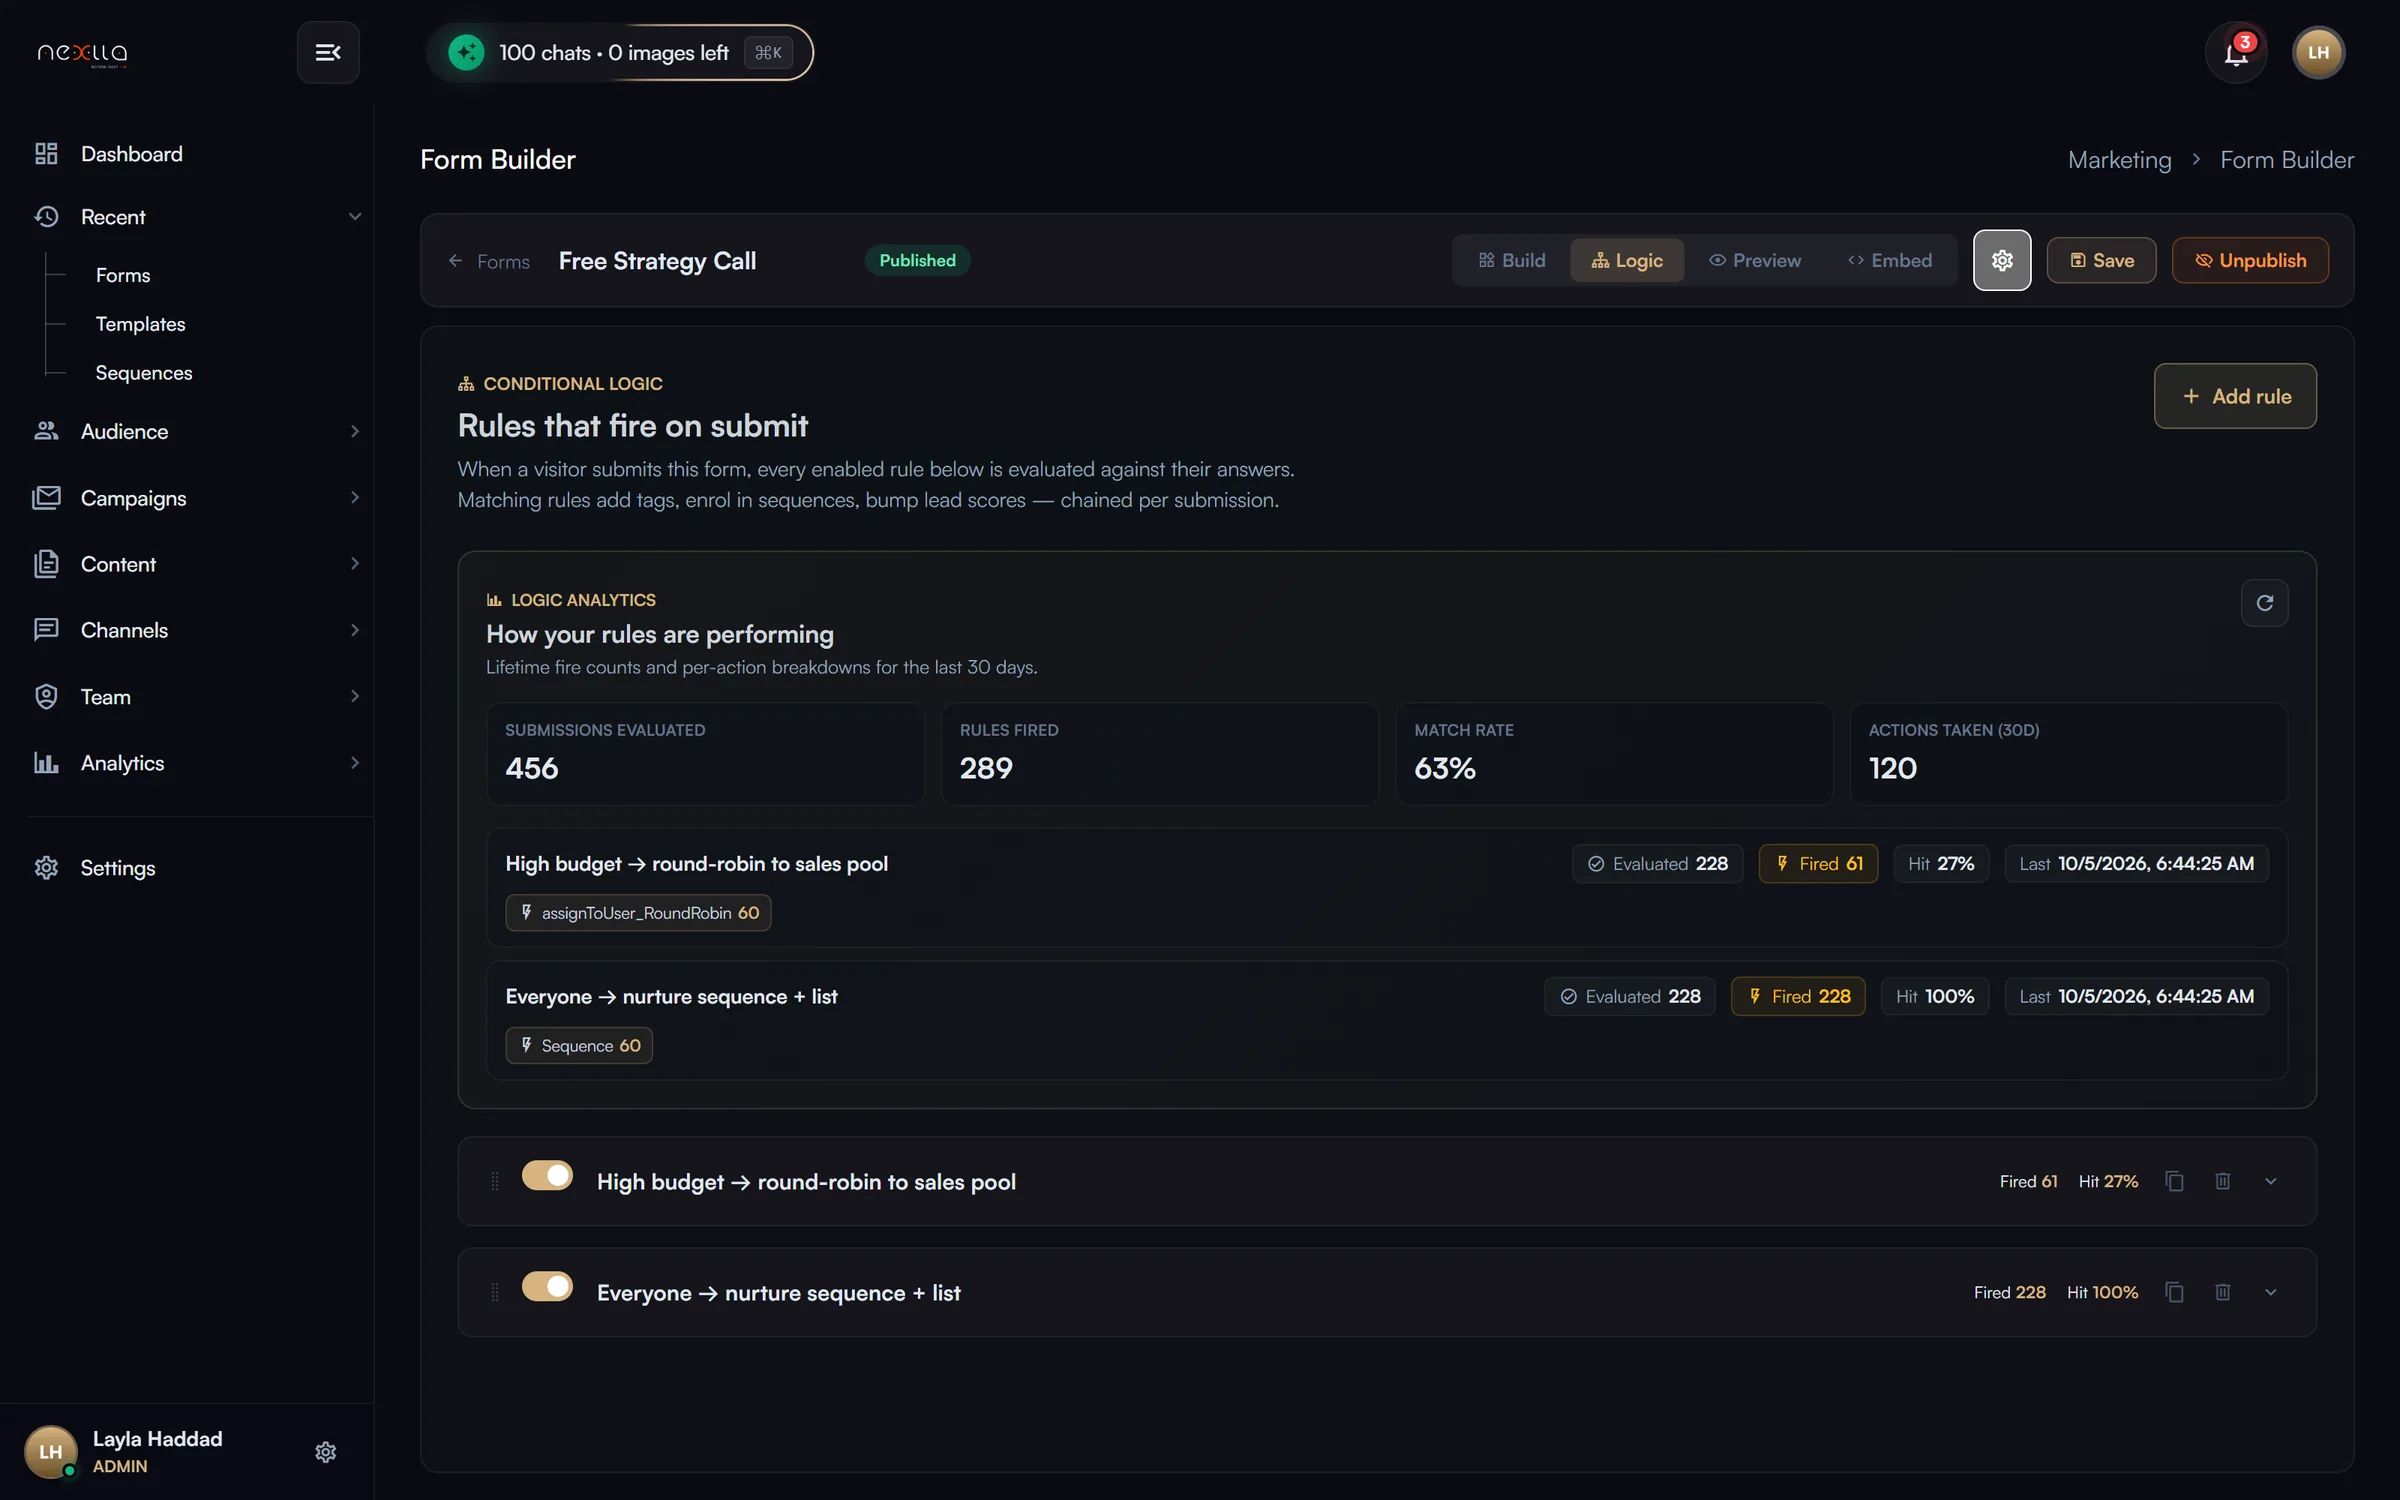Disable the High budget round-robin rule toggle
2400x1500 pixels.
(x=547, y=1175)
